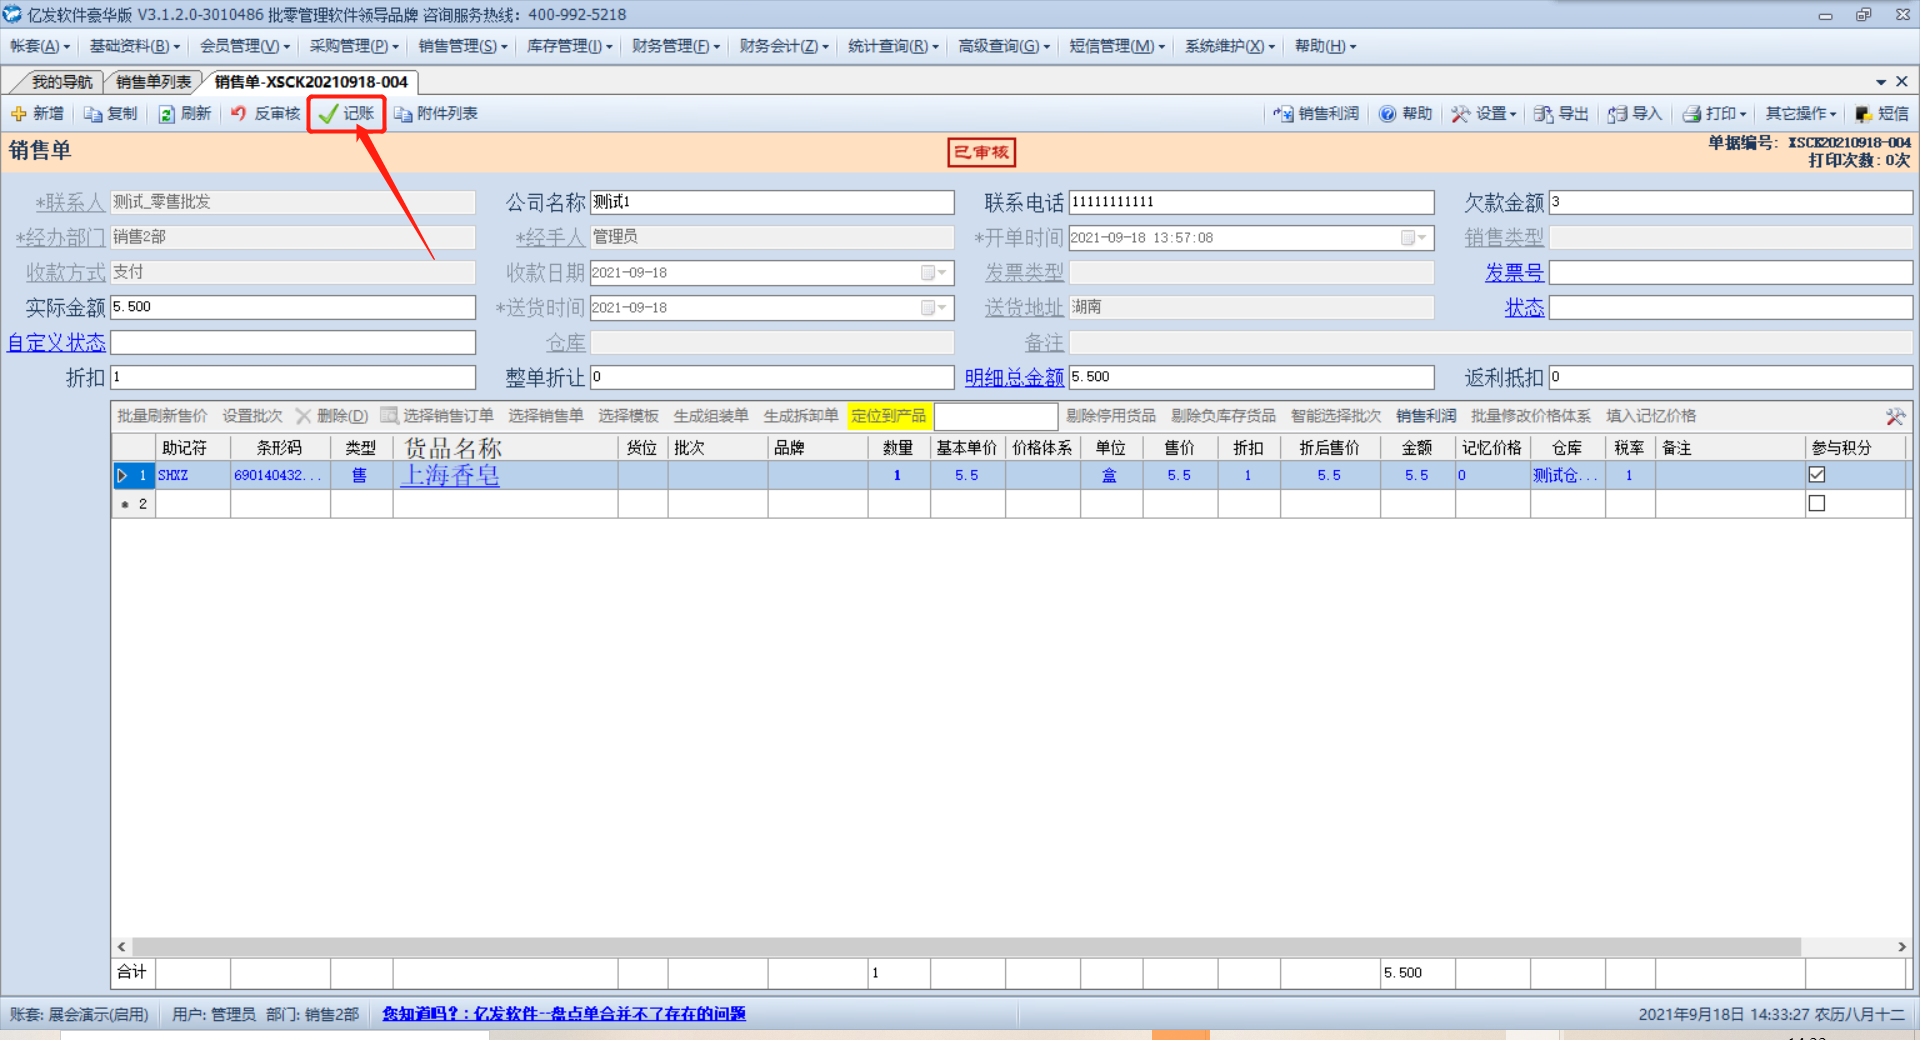This screenshot has width=1920, height=1040.
Task: Click the 销售利润 icon in top toolbar
Action: (1283, 114)
